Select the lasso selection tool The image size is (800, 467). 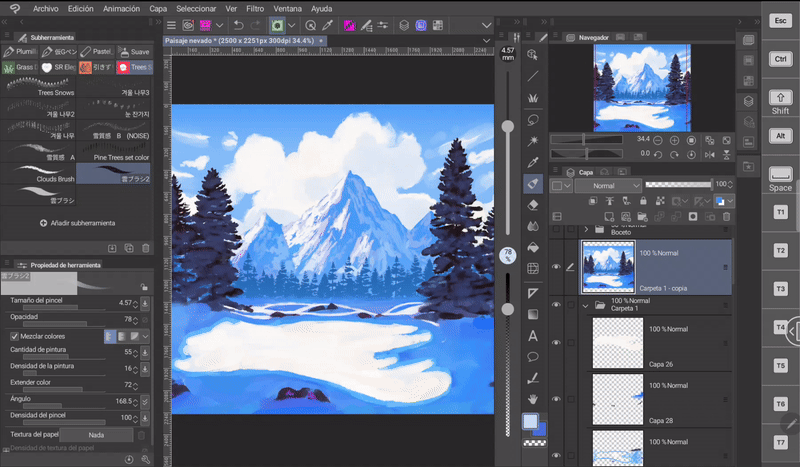point(533,120)
